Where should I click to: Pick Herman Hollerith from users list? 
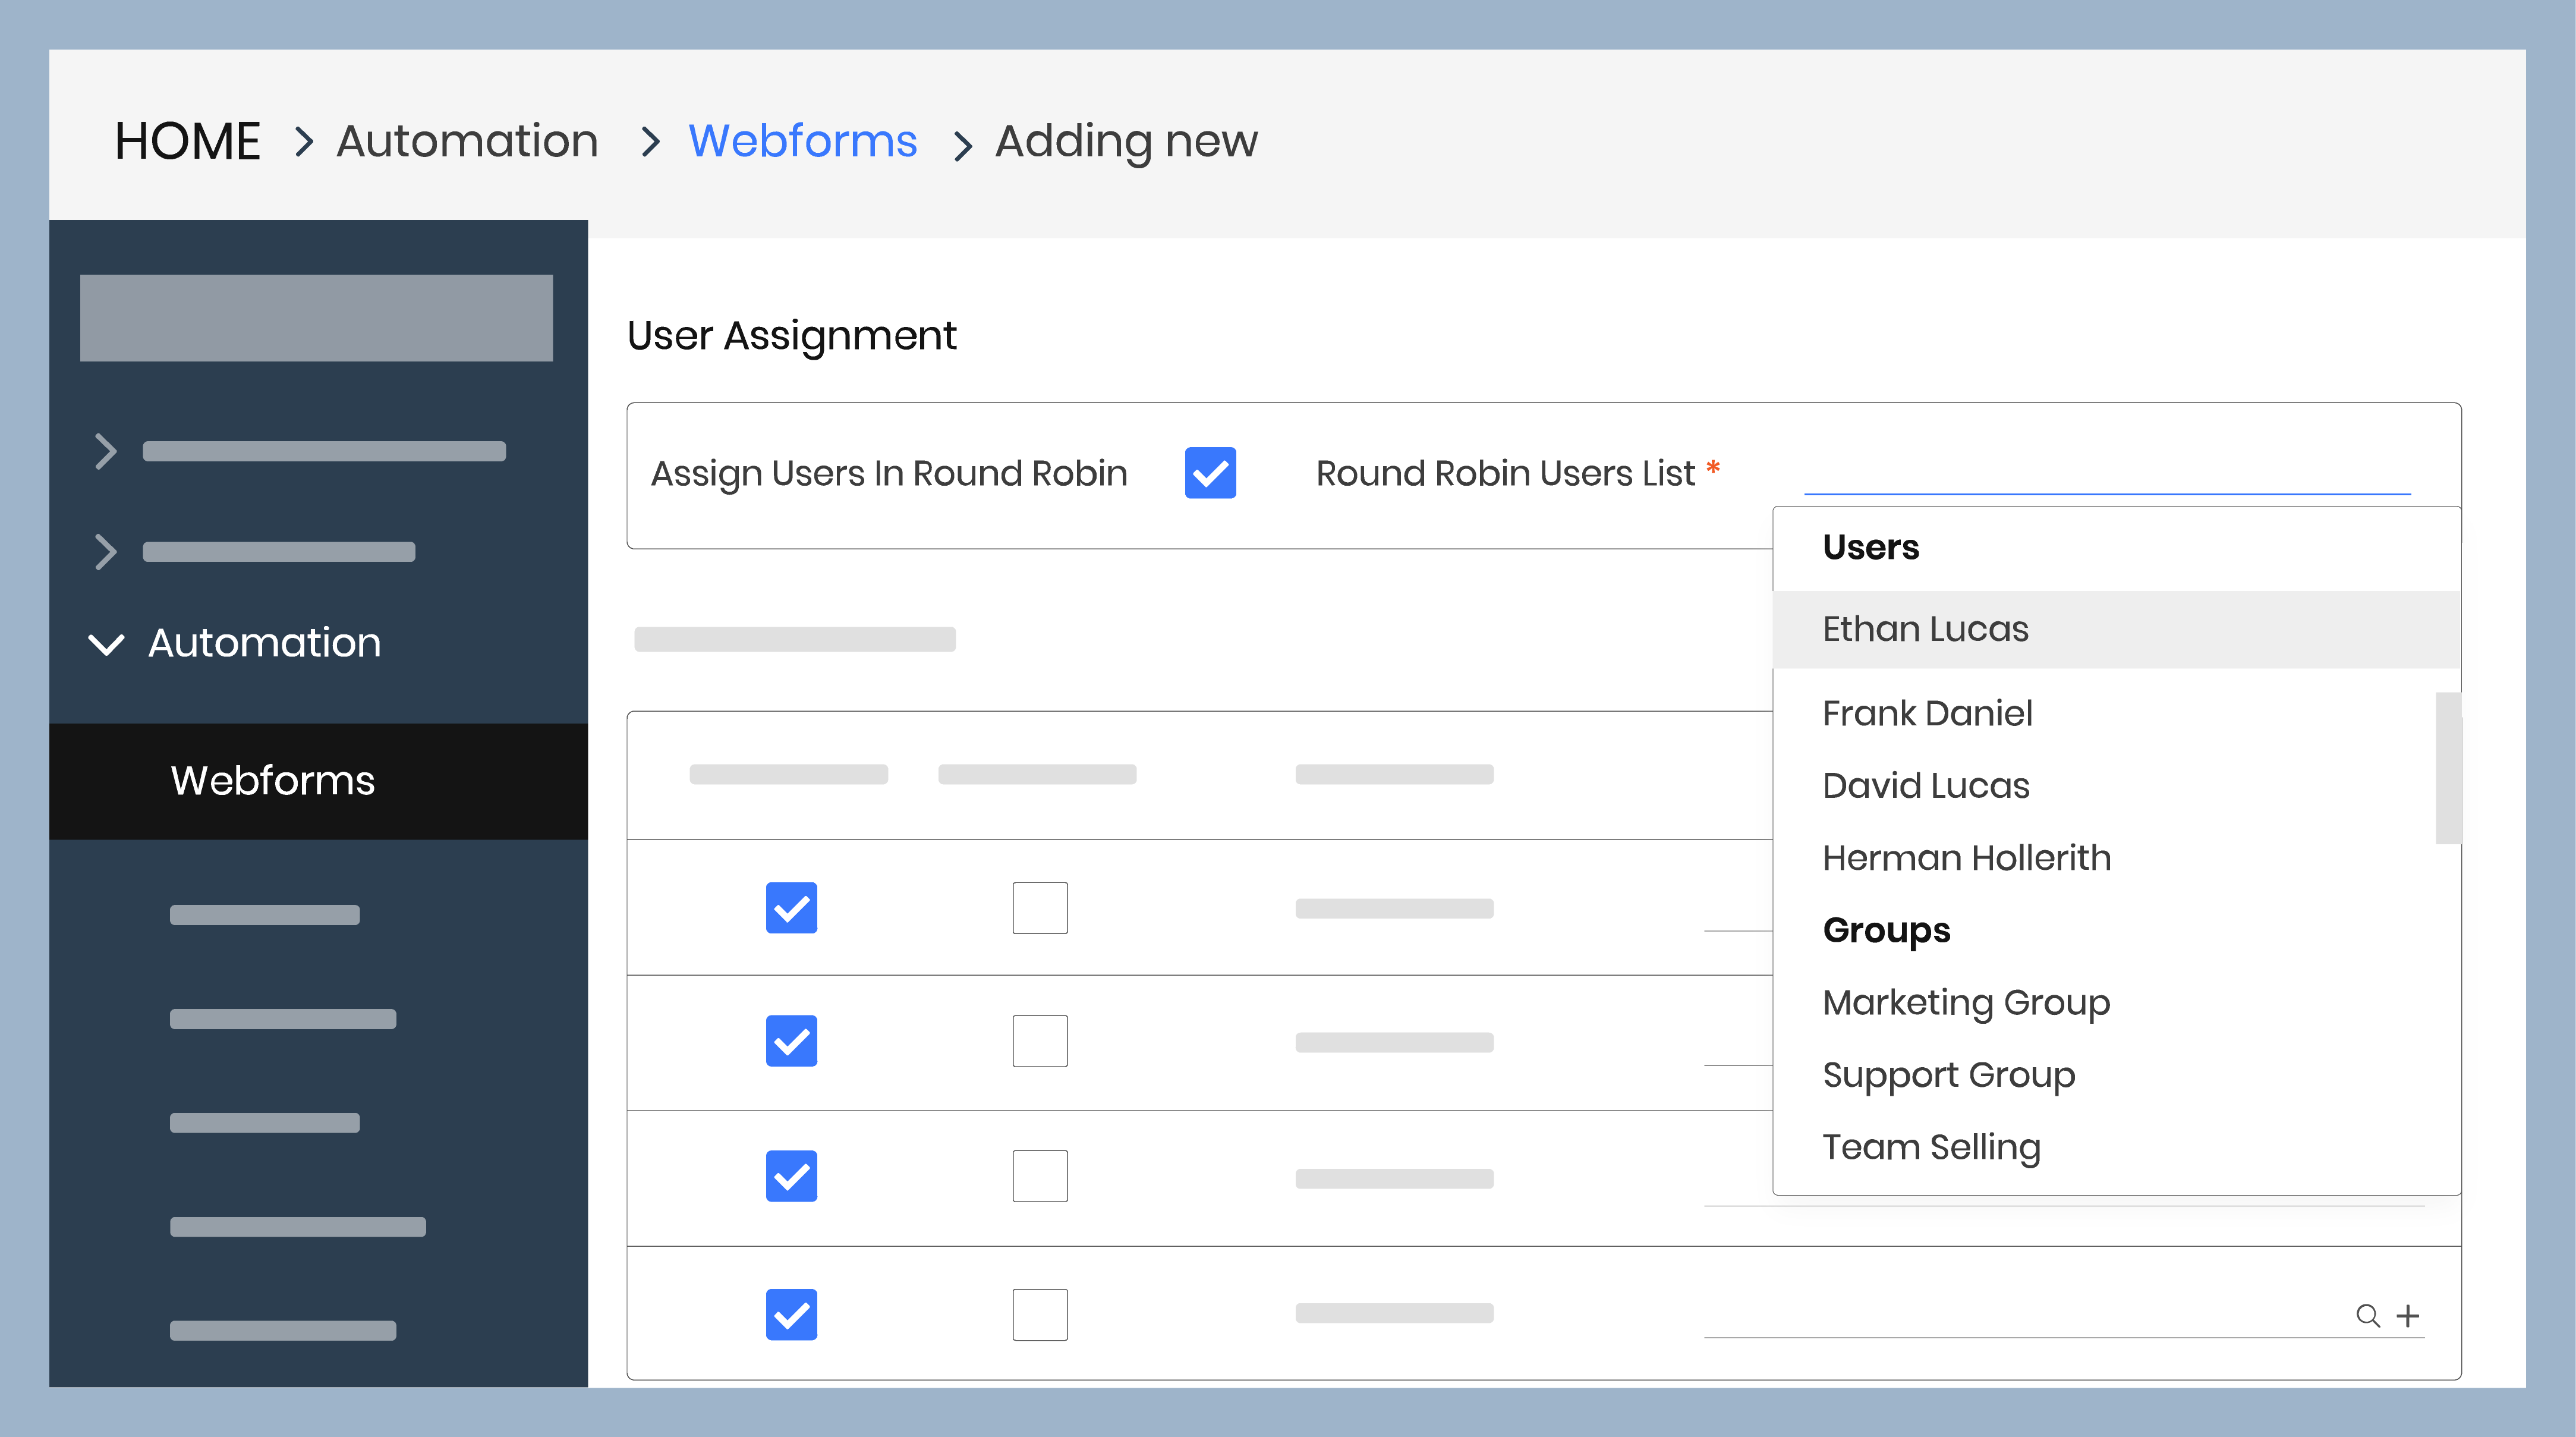(x=1966, y=858)
